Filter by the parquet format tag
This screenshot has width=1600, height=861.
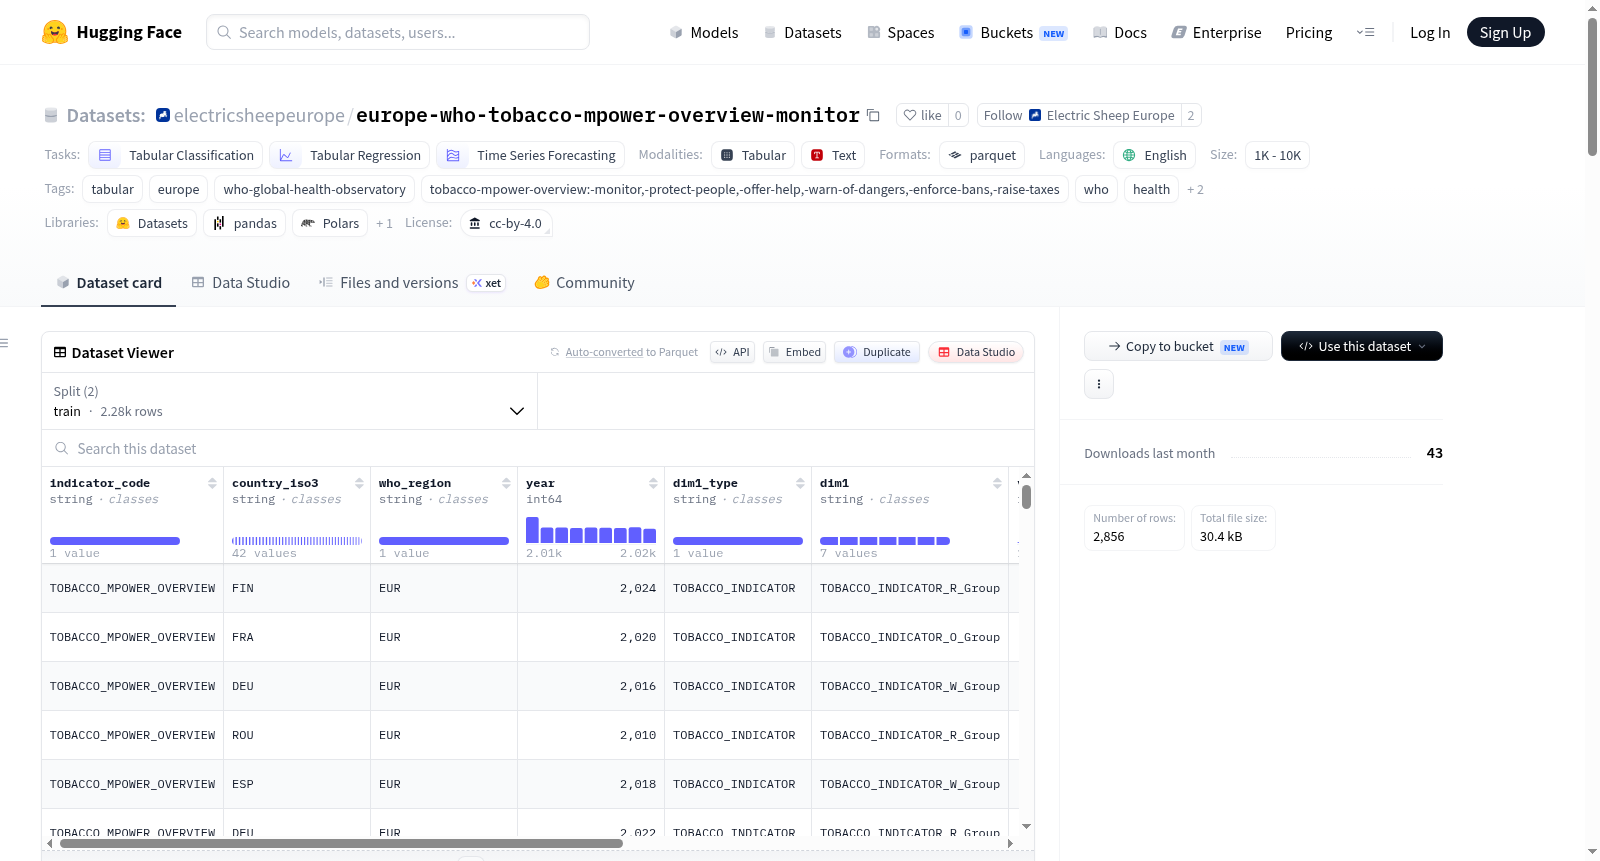(x=982, y=155)
